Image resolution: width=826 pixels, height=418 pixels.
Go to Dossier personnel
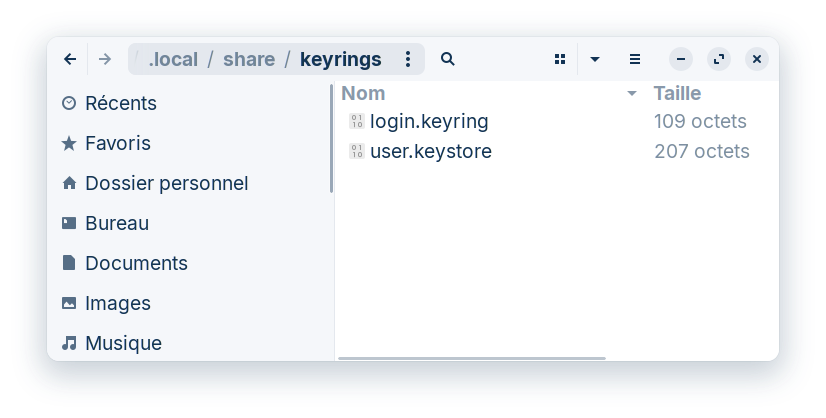click(166, 183)
